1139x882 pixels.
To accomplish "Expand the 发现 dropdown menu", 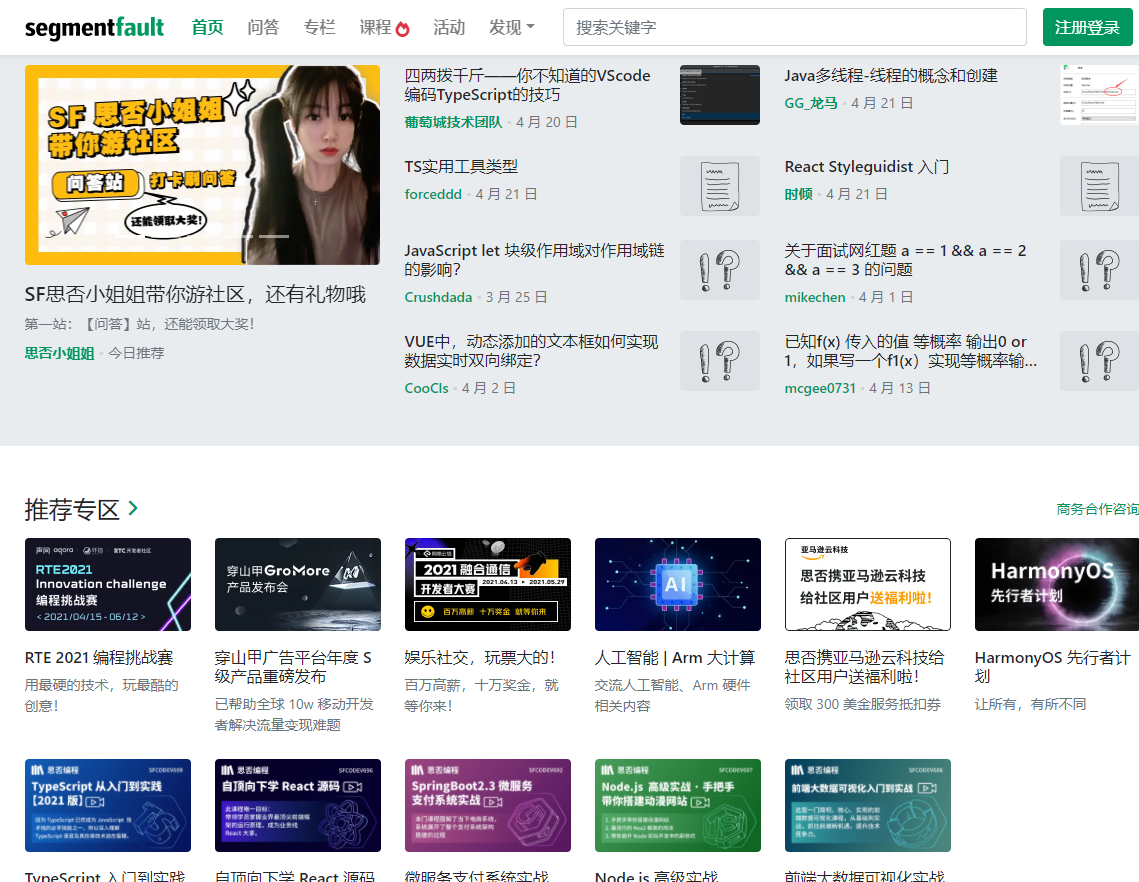I will pos(511,28).
